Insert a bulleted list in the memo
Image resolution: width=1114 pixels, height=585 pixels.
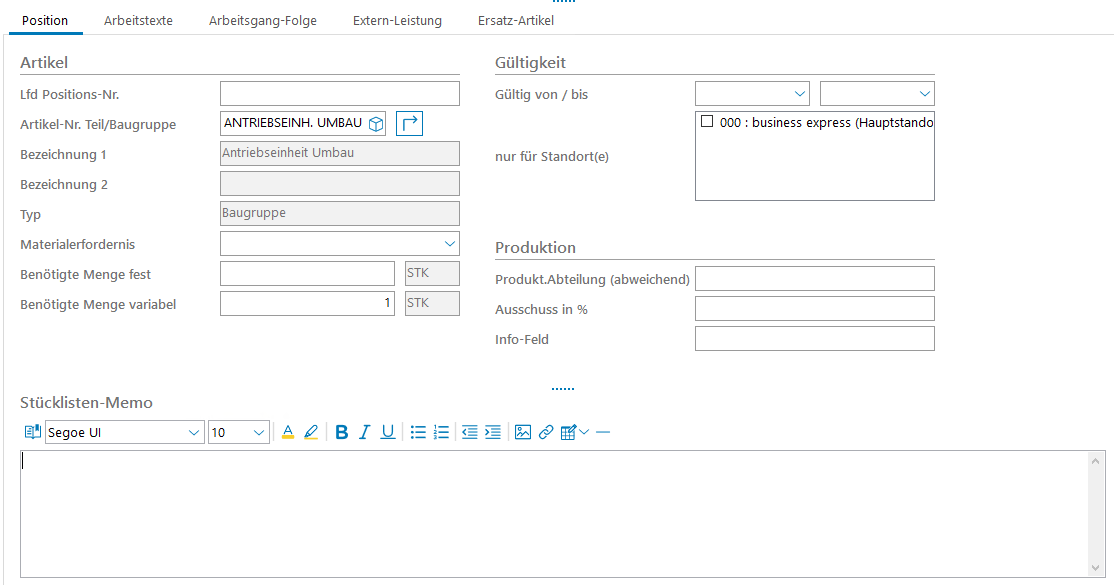tap(418, 432)
